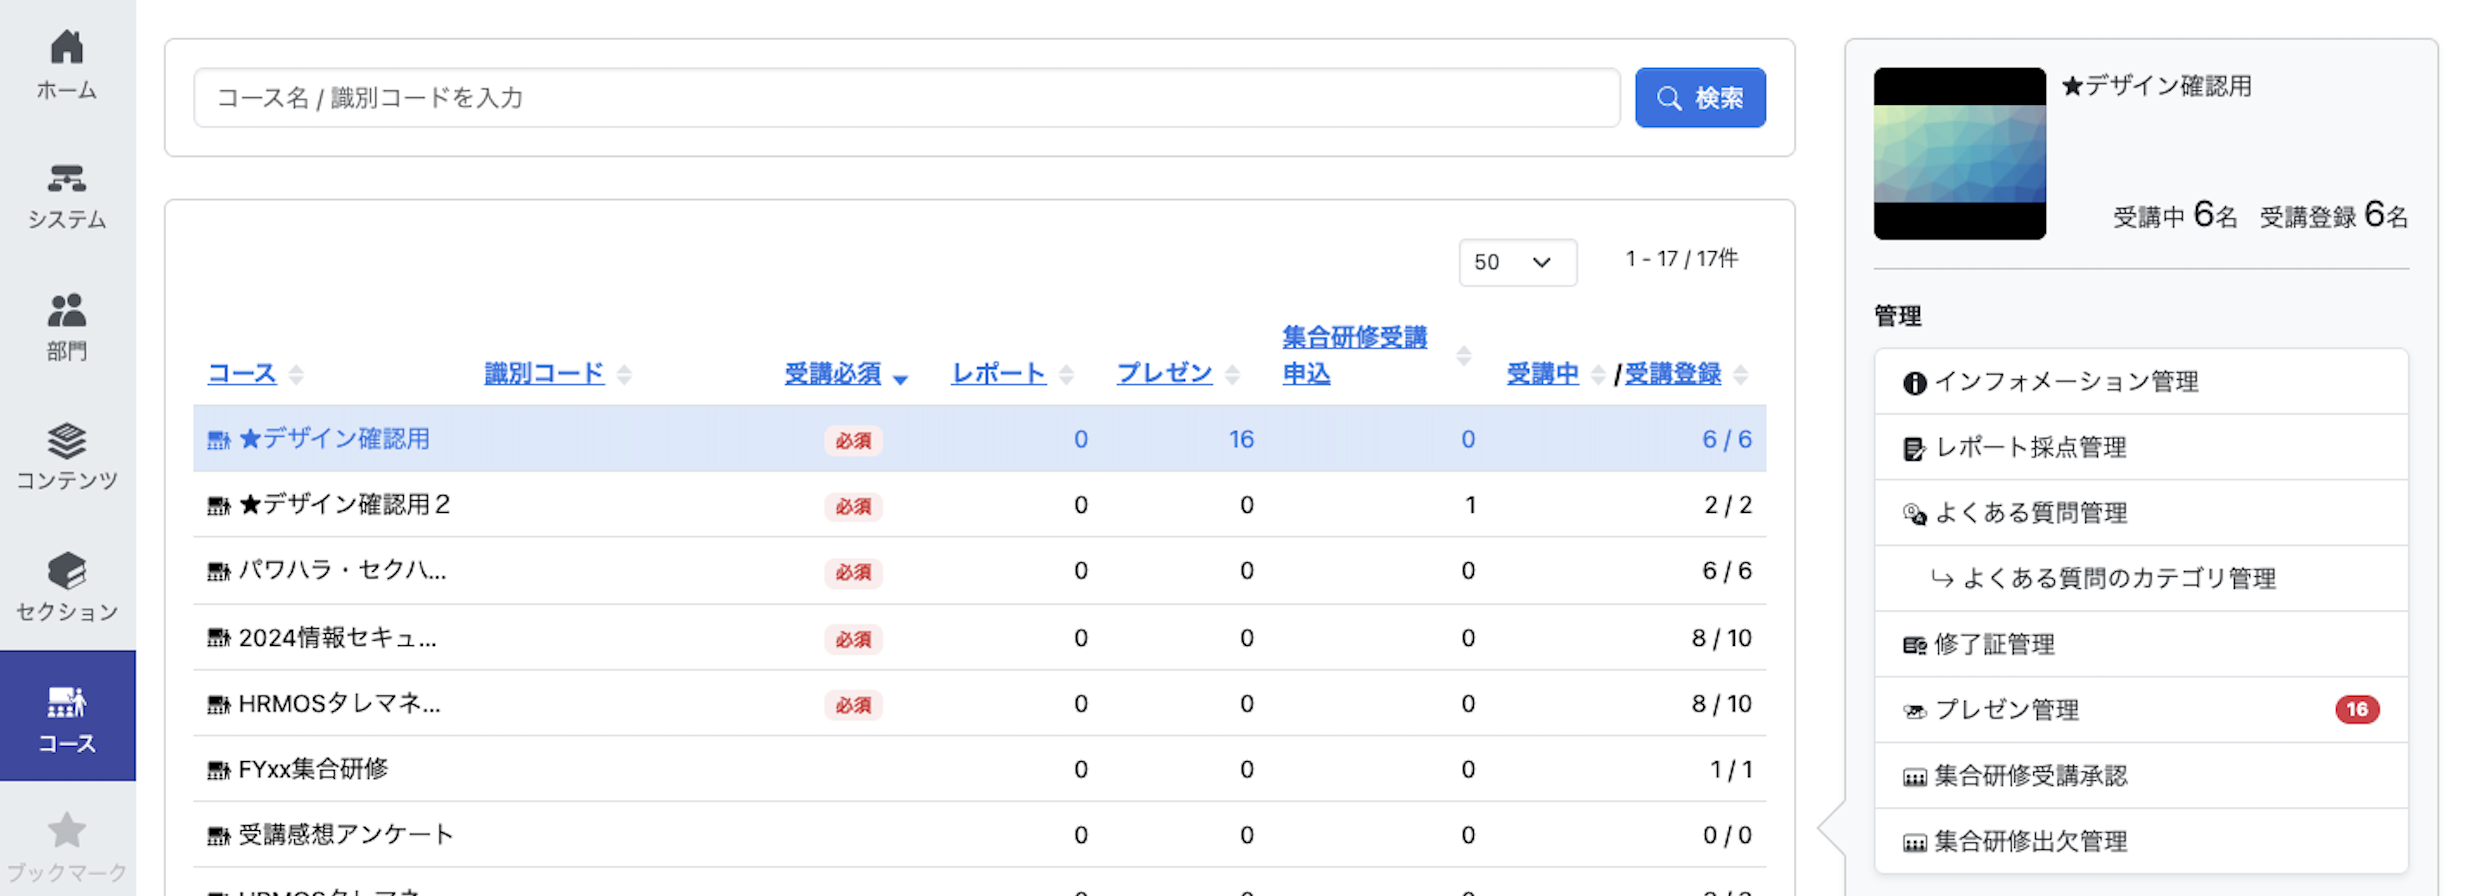Sort by 識別コード column header
The width and height of the screenshot is (2468, 896).
[544, 374]
